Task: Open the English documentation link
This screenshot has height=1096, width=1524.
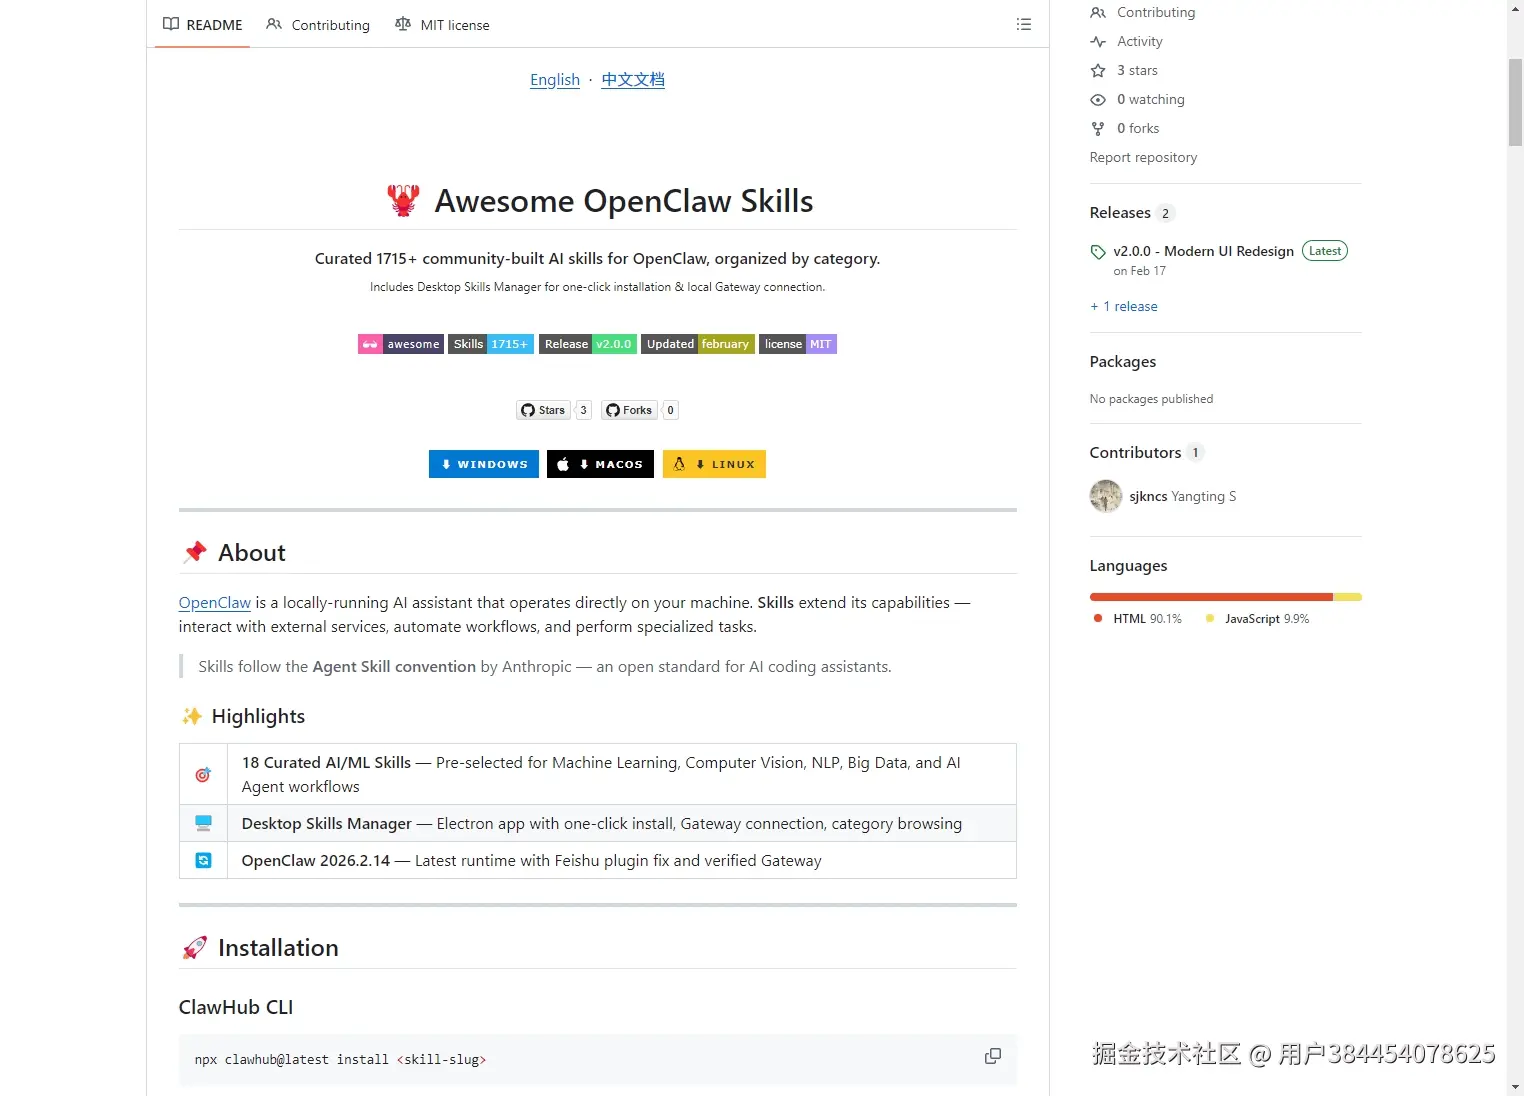Action: click(x=555, y=79)
